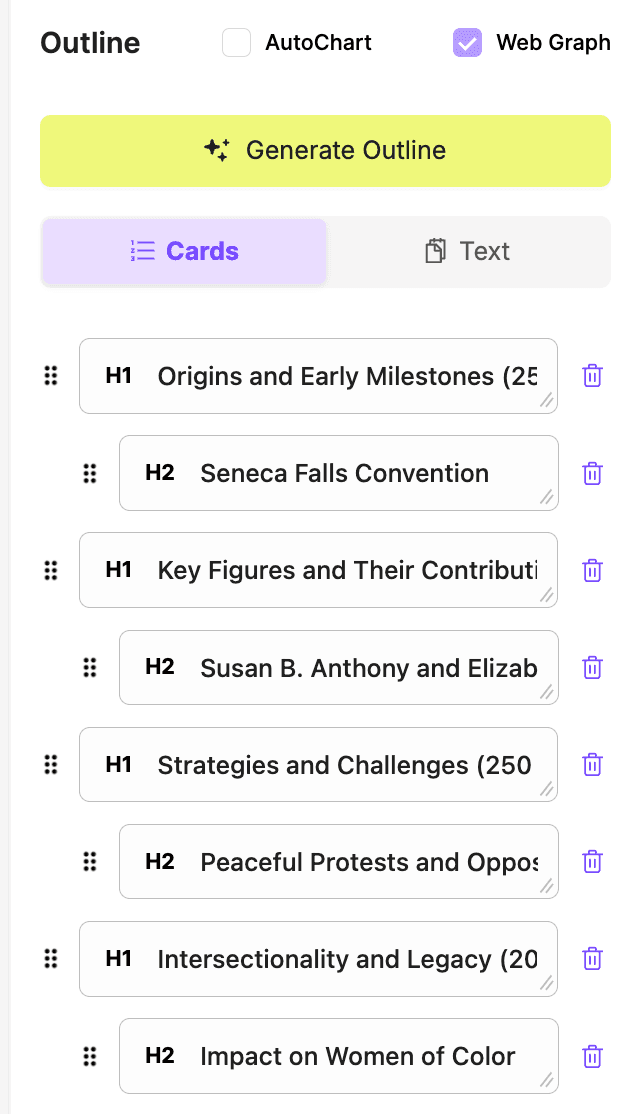Click the Impact on Women of Color field
Viewport: 636px width, 1114px height.
(x=357, y=1056)
